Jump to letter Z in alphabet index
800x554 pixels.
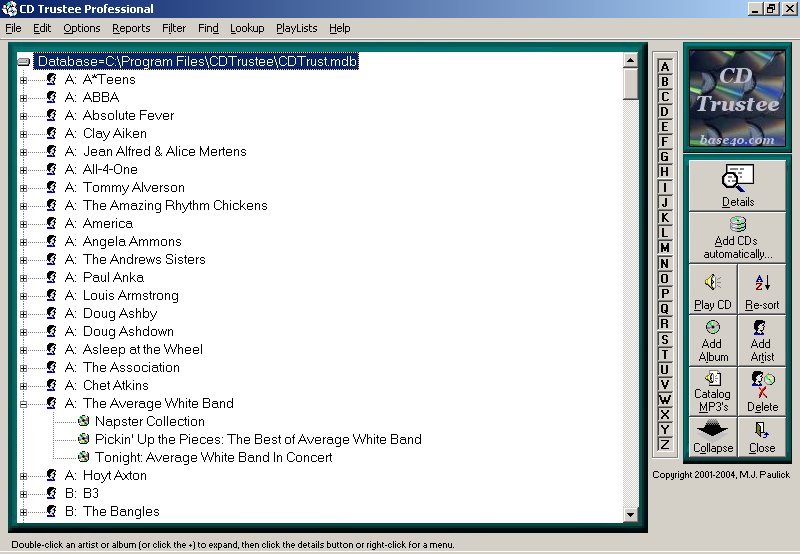664,444
